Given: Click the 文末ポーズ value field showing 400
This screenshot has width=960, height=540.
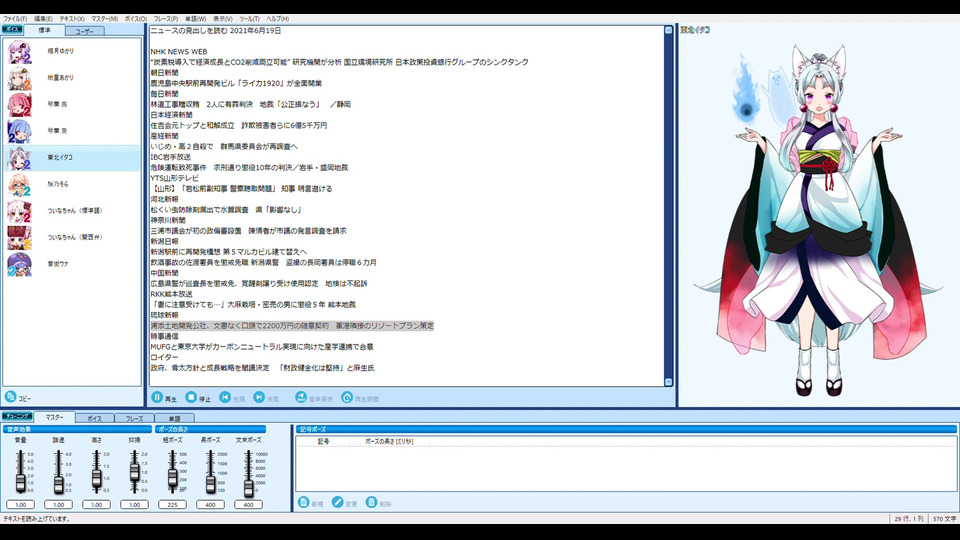Looking at the screenshot, I should click(x=248, y=504).
